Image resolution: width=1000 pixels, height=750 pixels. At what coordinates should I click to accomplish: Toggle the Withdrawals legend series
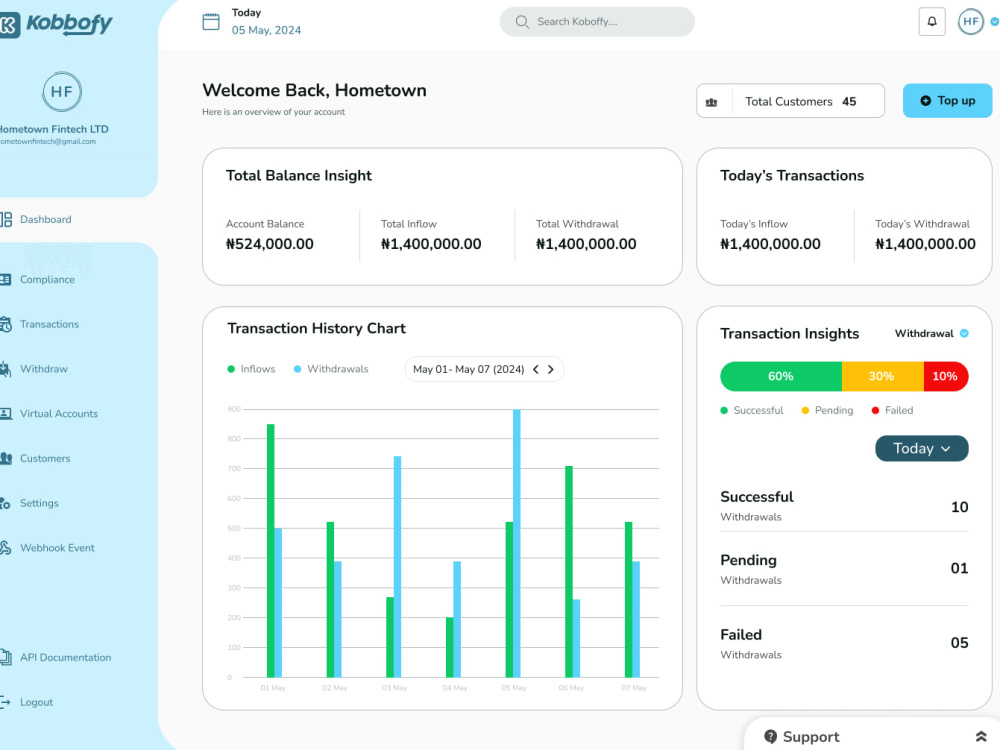point(331,369)
